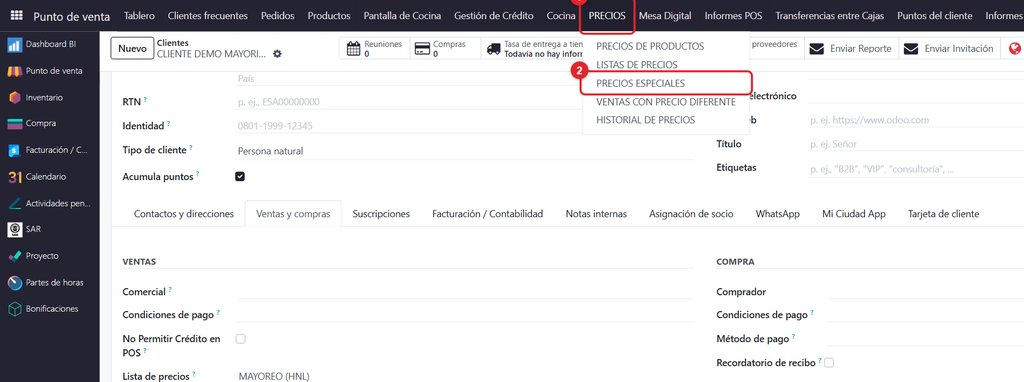Switch to Suscripciones tab
Viewport: 1024px width, 382px height.
[x=381, y=214]
